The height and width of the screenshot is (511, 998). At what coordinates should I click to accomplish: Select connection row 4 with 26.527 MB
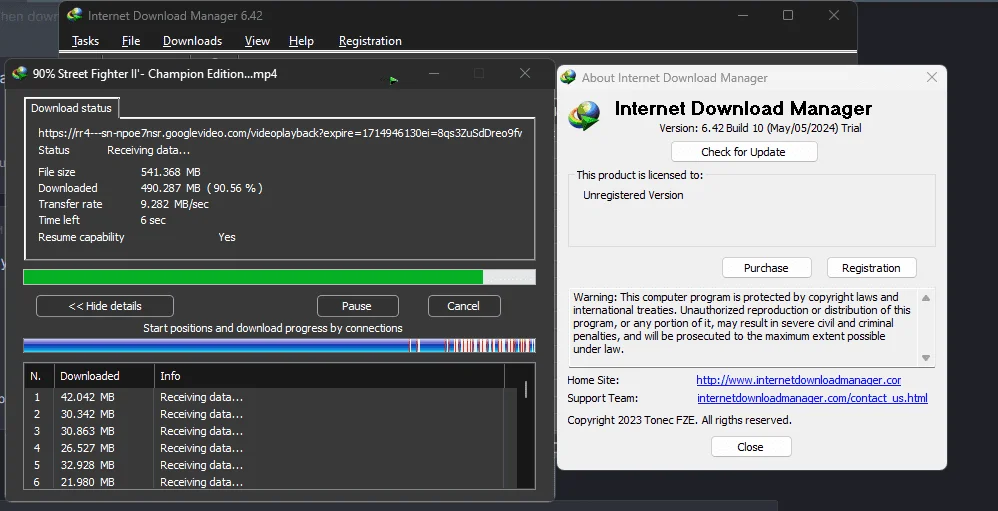coord(271,448)
